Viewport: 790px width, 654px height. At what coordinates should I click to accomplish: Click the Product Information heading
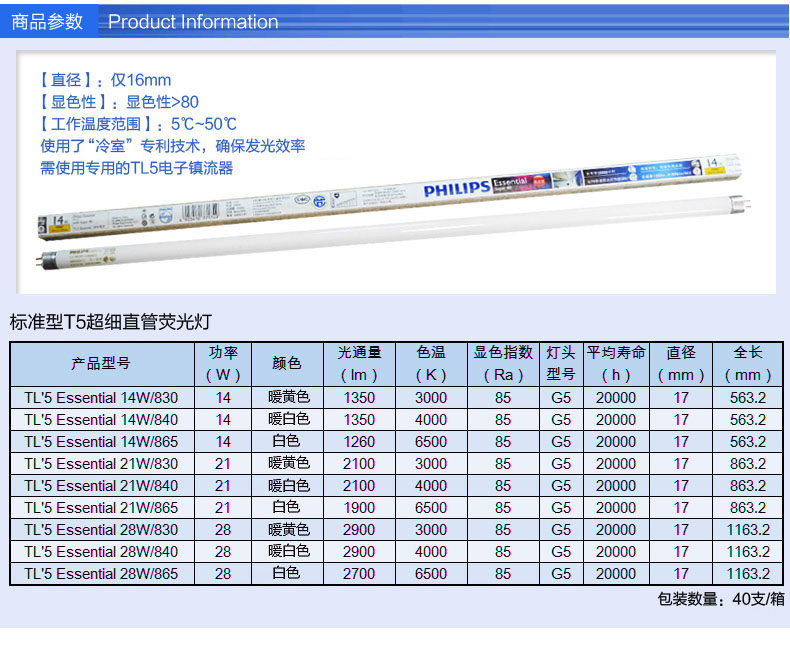point(193,22)
